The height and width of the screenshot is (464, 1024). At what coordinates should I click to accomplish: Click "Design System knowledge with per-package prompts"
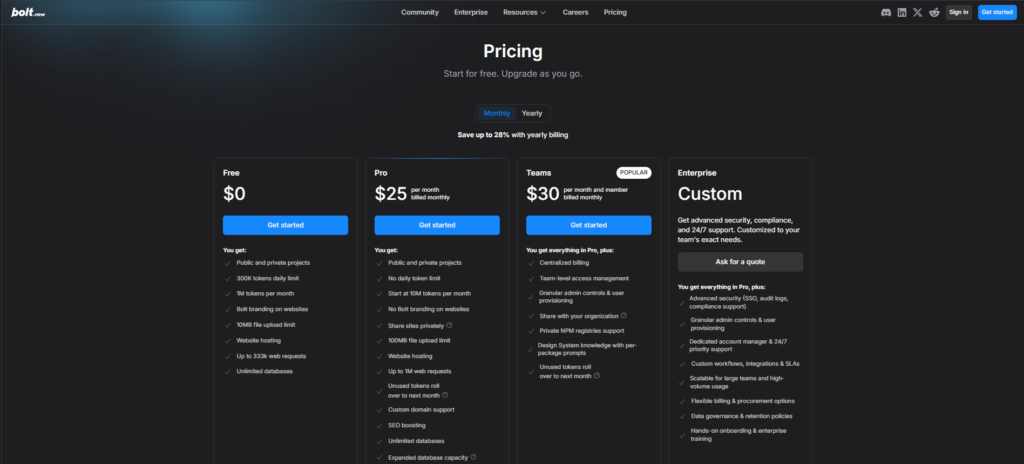point(588,349)
